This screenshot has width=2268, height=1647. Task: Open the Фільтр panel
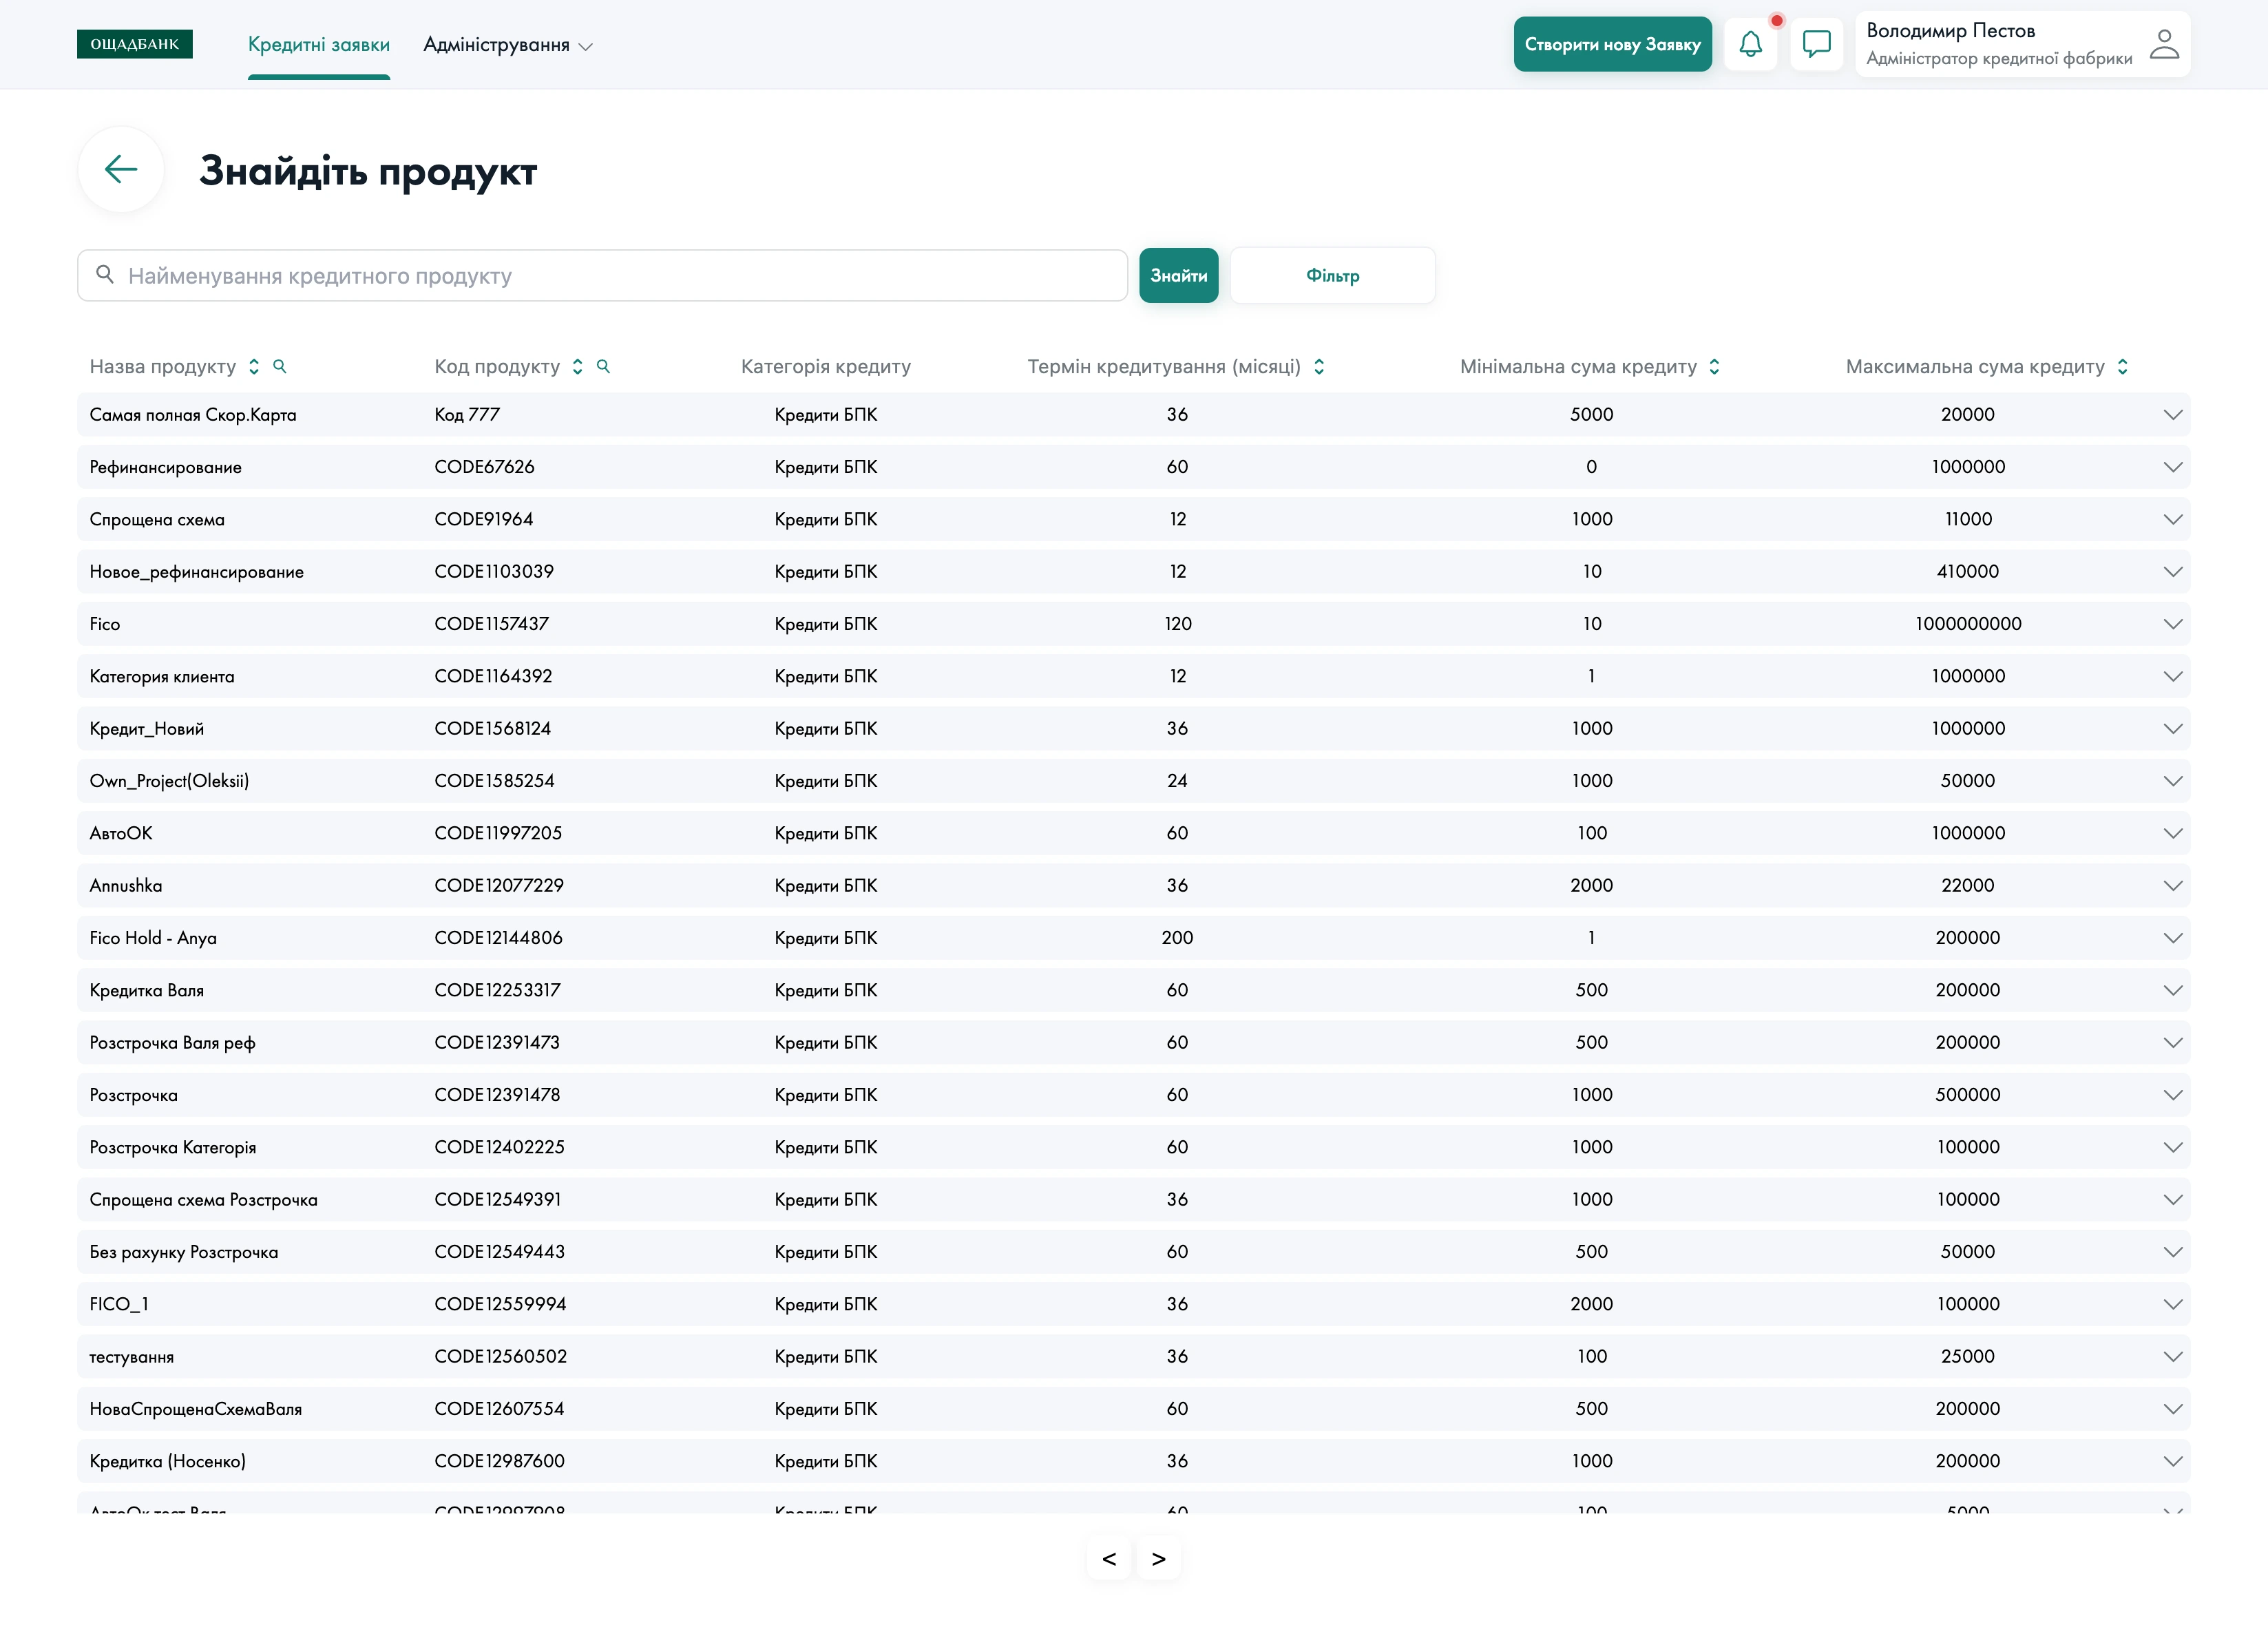click(1331, 275)
